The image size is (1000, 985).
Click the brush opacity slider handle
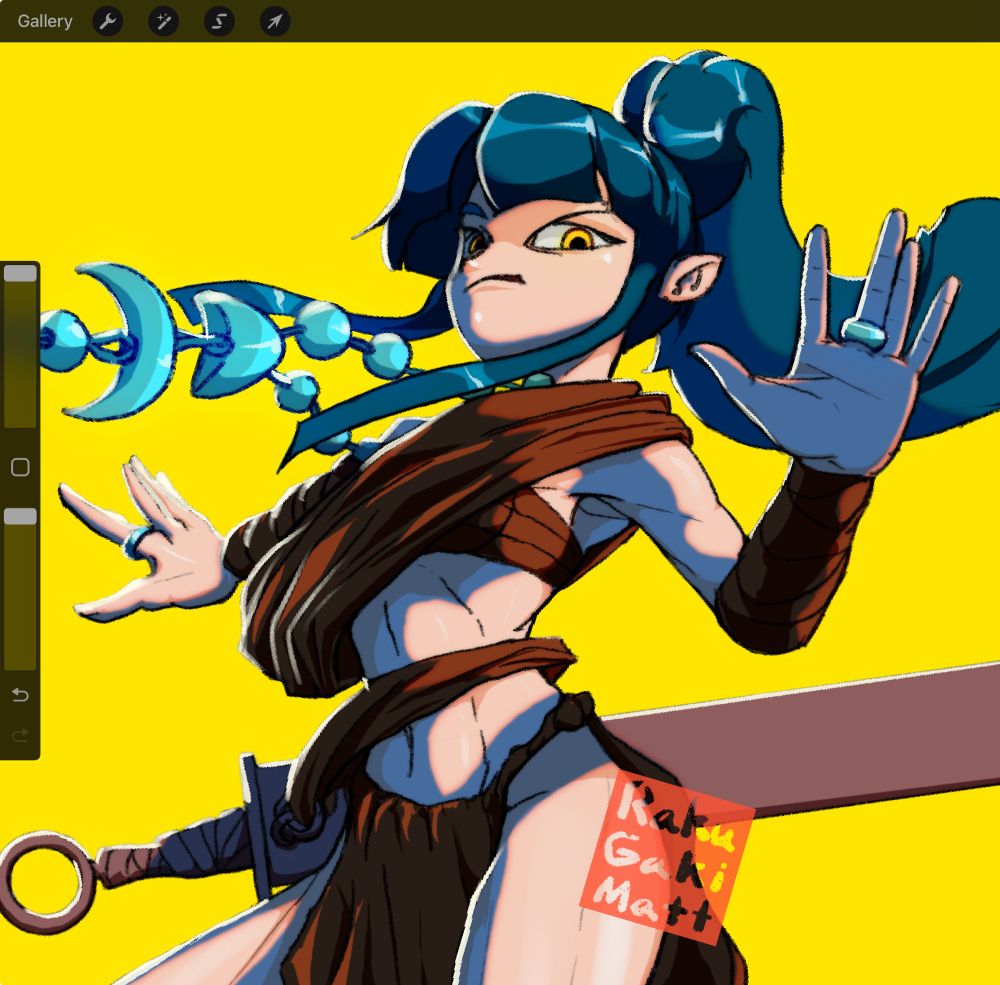click(20, 516)
